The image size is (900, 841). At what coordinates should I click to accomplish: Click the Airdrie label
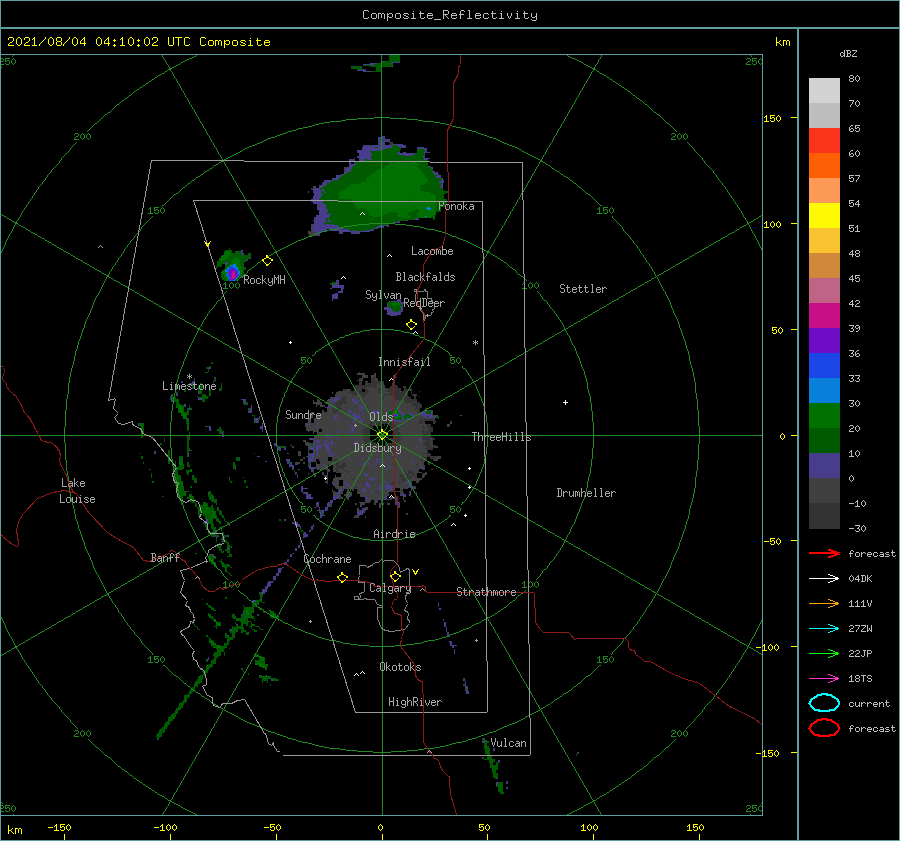click(394, 534)
